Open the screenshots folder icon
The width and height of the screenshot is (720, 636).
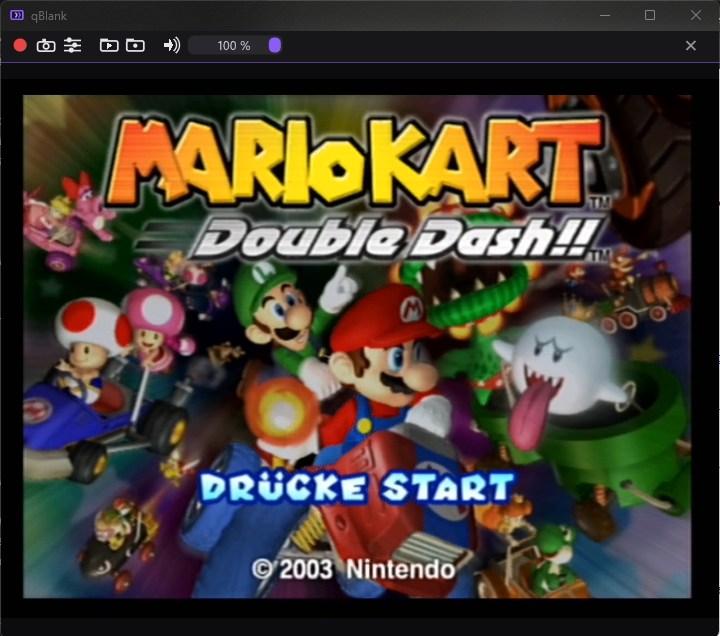(135, 45)
